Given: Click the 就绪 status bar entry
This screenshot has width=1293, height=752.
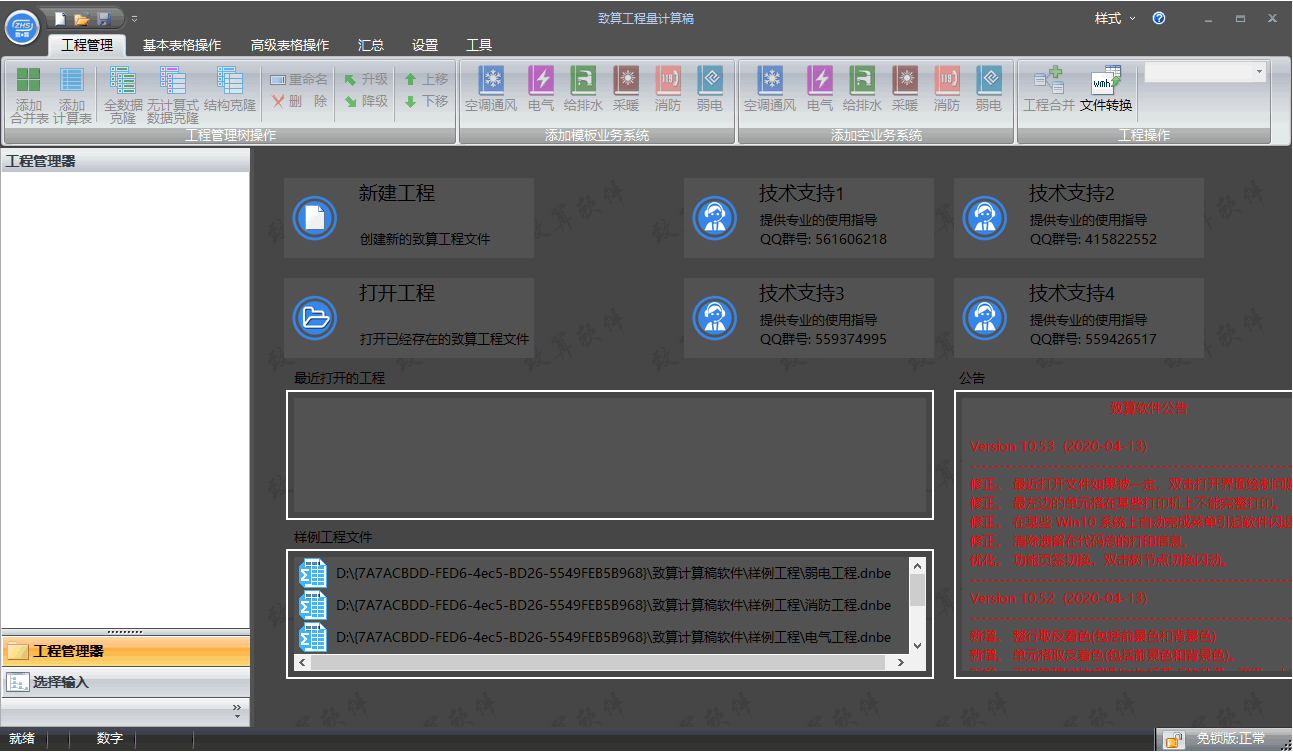Looking at the screenshot, I should coord(21,739).
